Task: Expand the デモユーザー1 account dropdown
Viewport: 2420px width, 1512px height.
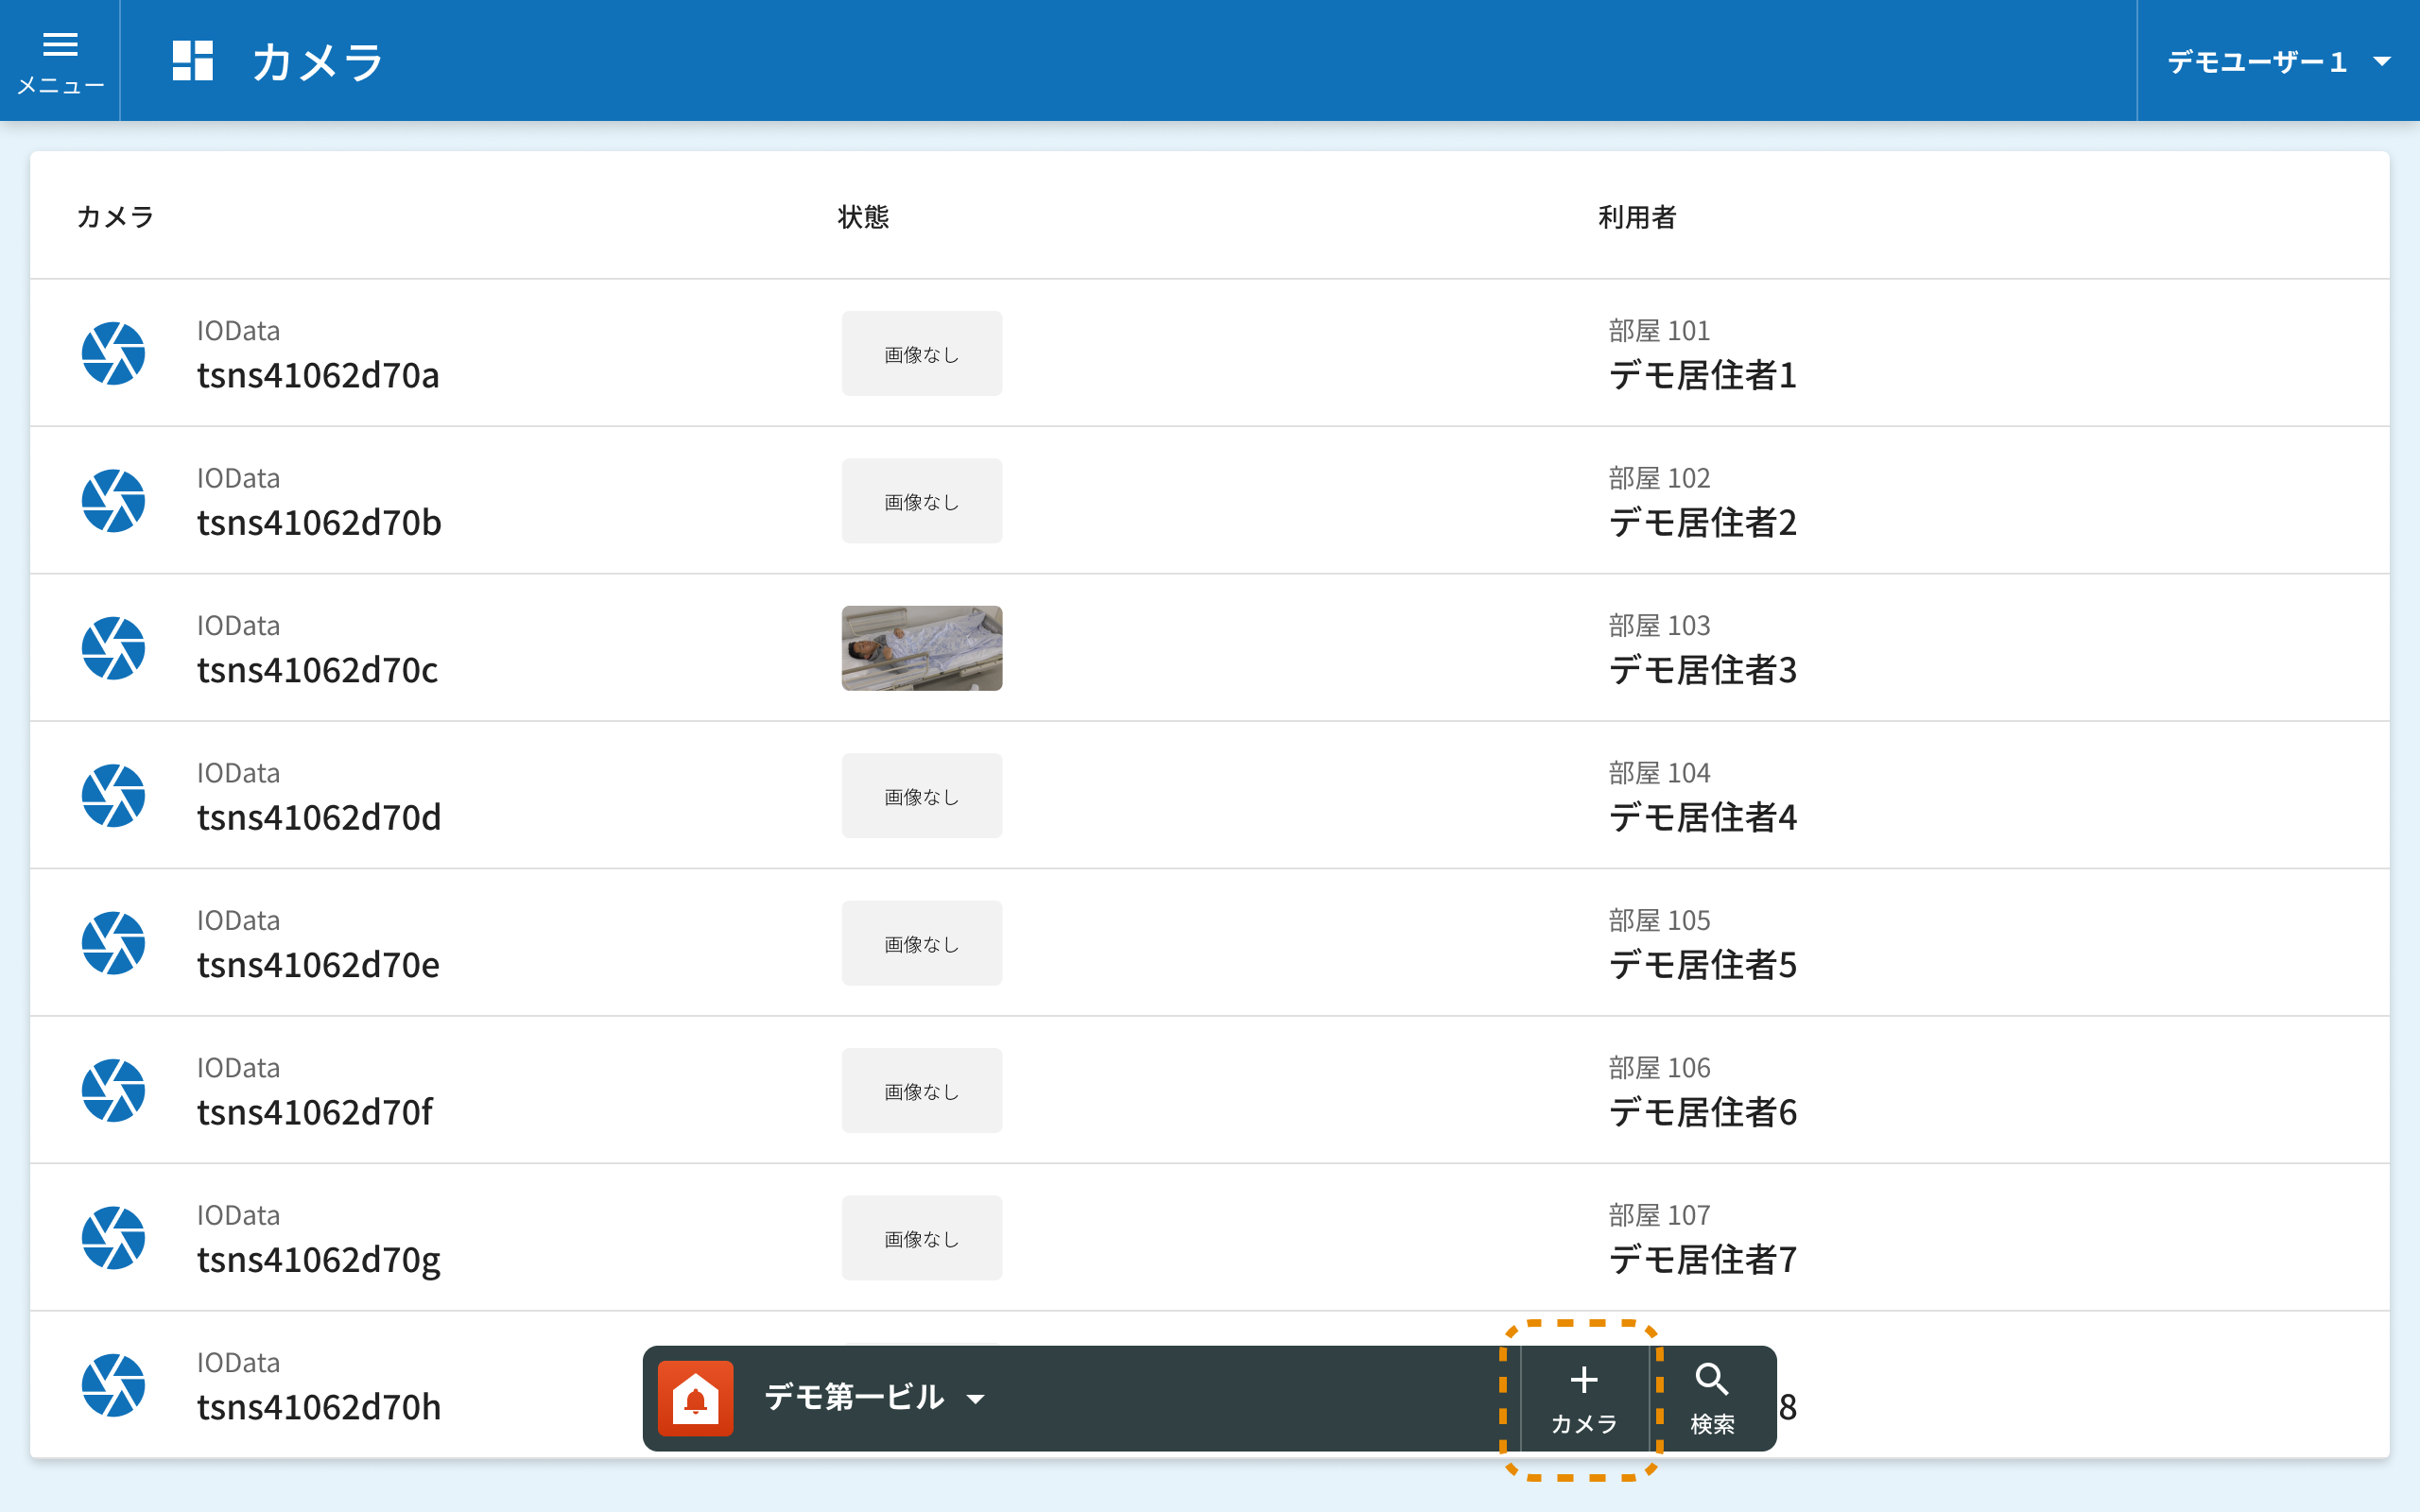Action: 2278,62
